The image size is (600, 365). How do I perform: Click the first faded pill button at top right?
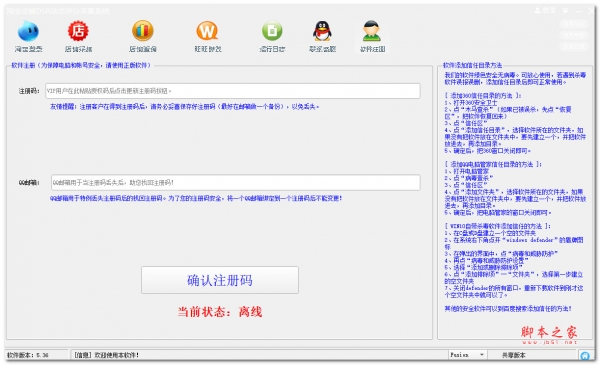pyautogui.click(x=574, y=24)
